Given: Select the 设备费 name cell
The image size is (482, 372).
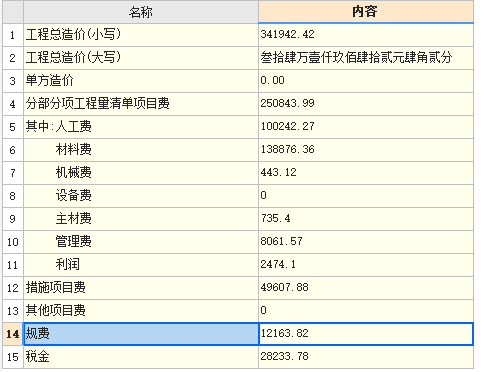Looking at the screenshot, I should 141,196.
